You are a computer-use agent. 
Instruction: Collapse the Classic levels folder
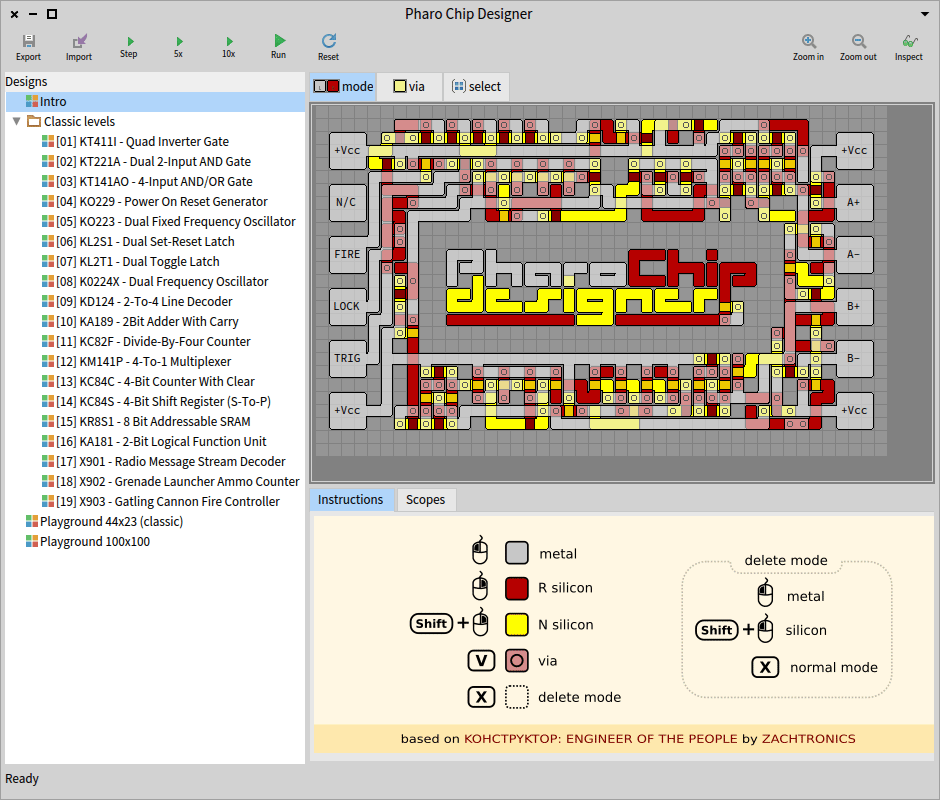(17, 121)
